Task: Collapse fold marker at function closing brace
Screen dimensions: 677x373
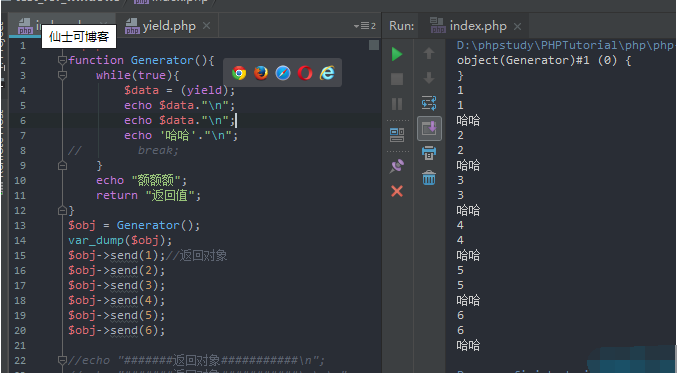Action: (62, 210)
